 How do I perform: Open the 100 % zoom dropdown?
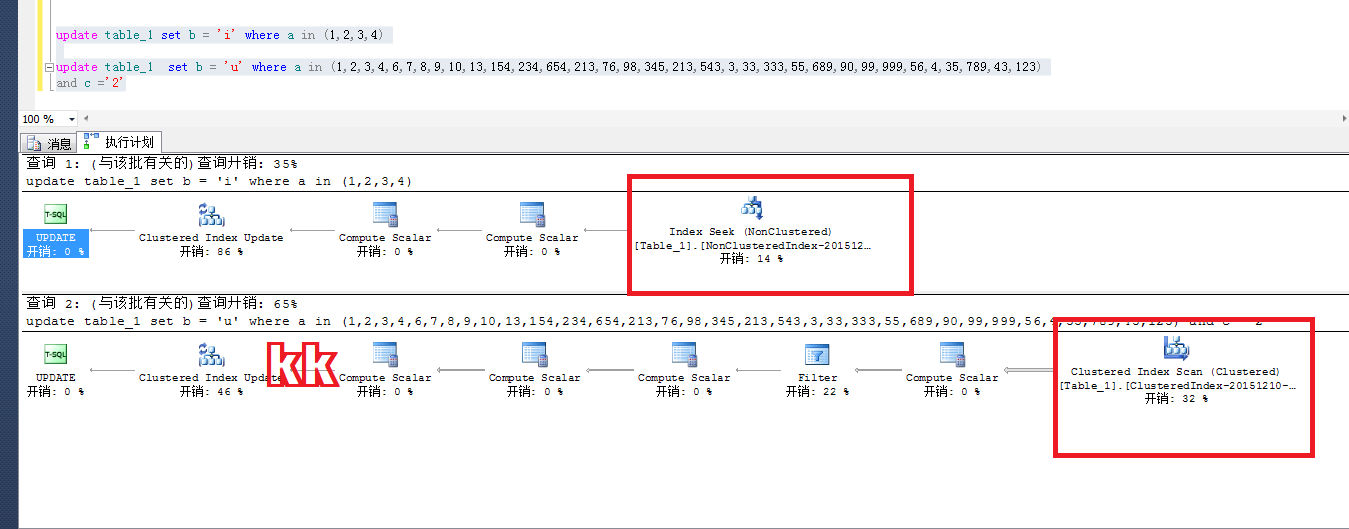tap(73, 119)
